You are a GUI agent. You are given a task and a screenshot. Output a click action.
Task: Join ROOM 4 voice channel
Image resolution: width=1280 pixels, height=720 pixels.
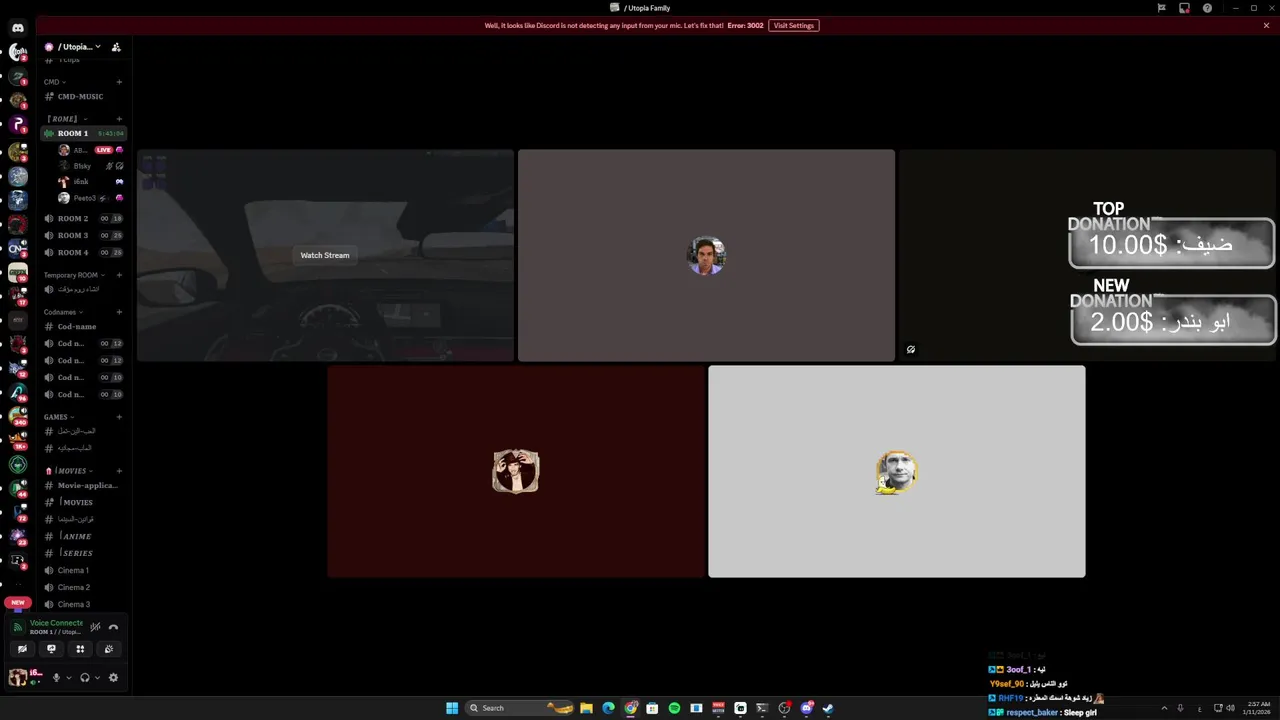pos(84,252)
